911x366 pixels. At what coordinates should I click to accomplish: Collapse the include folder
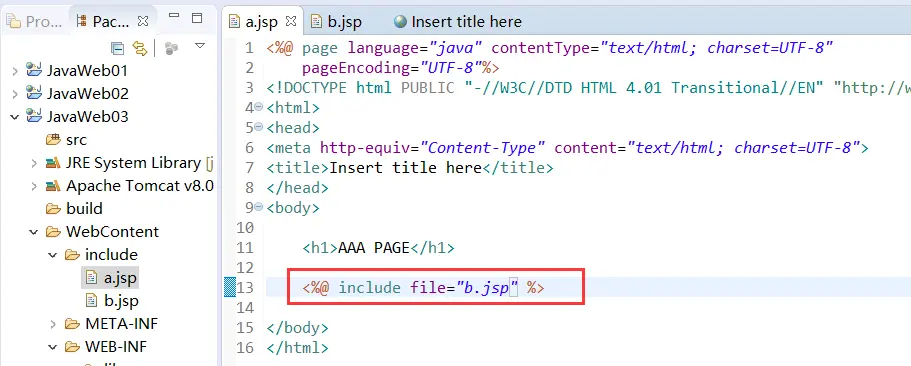(53, 254)
